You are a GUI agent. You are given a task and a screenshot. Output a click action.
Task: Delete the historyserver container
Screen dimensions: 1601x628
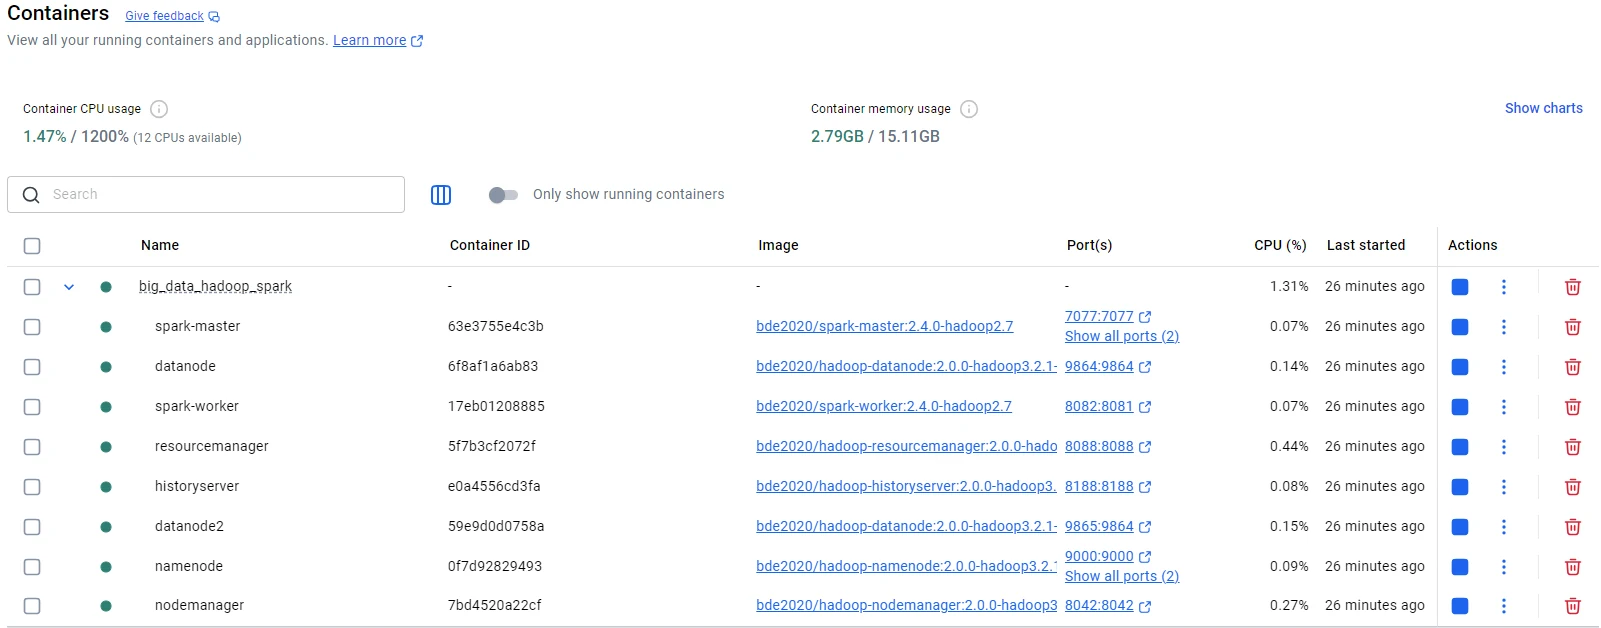pyautogui.click(x=1572, y=487)
